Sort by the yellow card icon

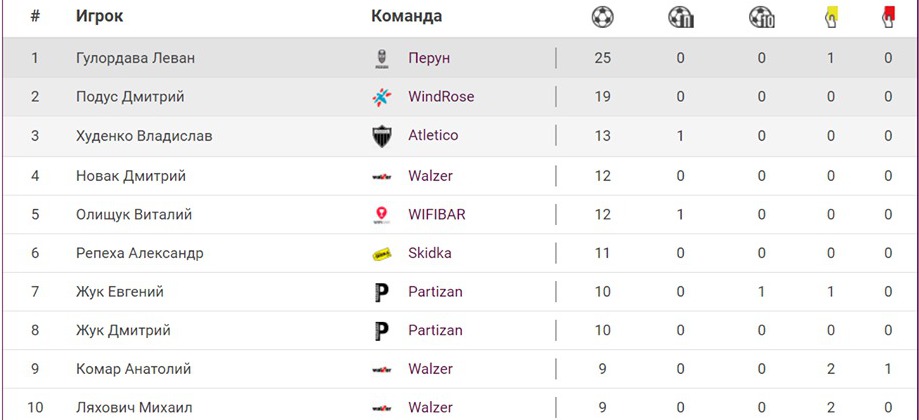click(830, 16)
